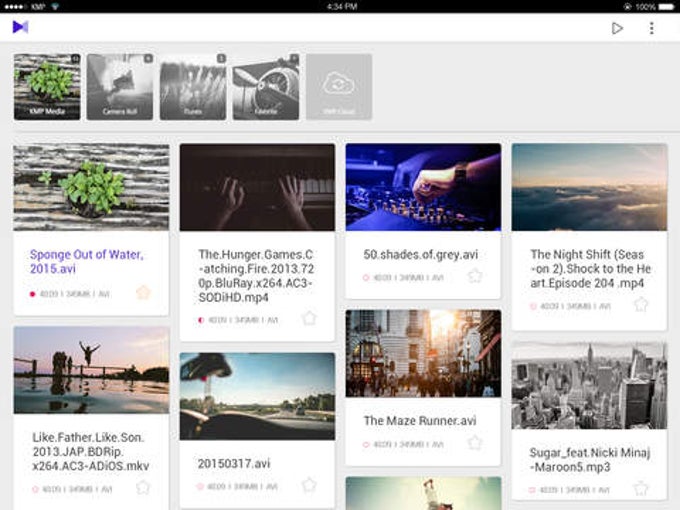Favorite the Sugar_feat.Nicki Minaj mp3
The height and width of the screenshot is (510, 680).
(x=641, y=489)
